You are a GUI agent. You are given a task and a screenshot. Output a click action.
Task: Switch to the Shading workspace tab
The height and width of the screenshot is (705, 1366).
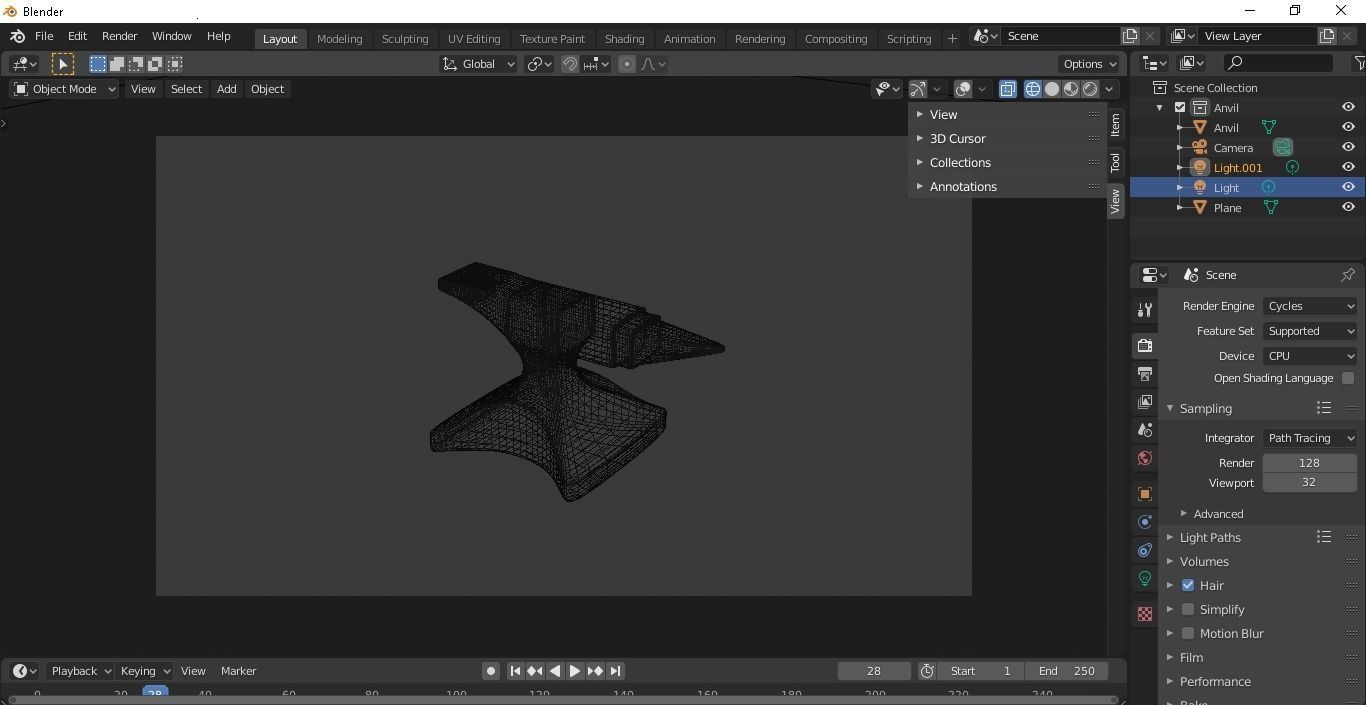pyautogui.click(x=624, y=39)
